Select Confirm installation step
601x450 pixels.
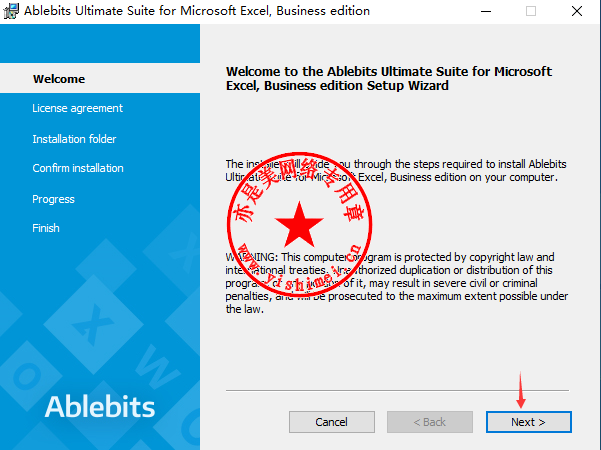coord(78,168)
